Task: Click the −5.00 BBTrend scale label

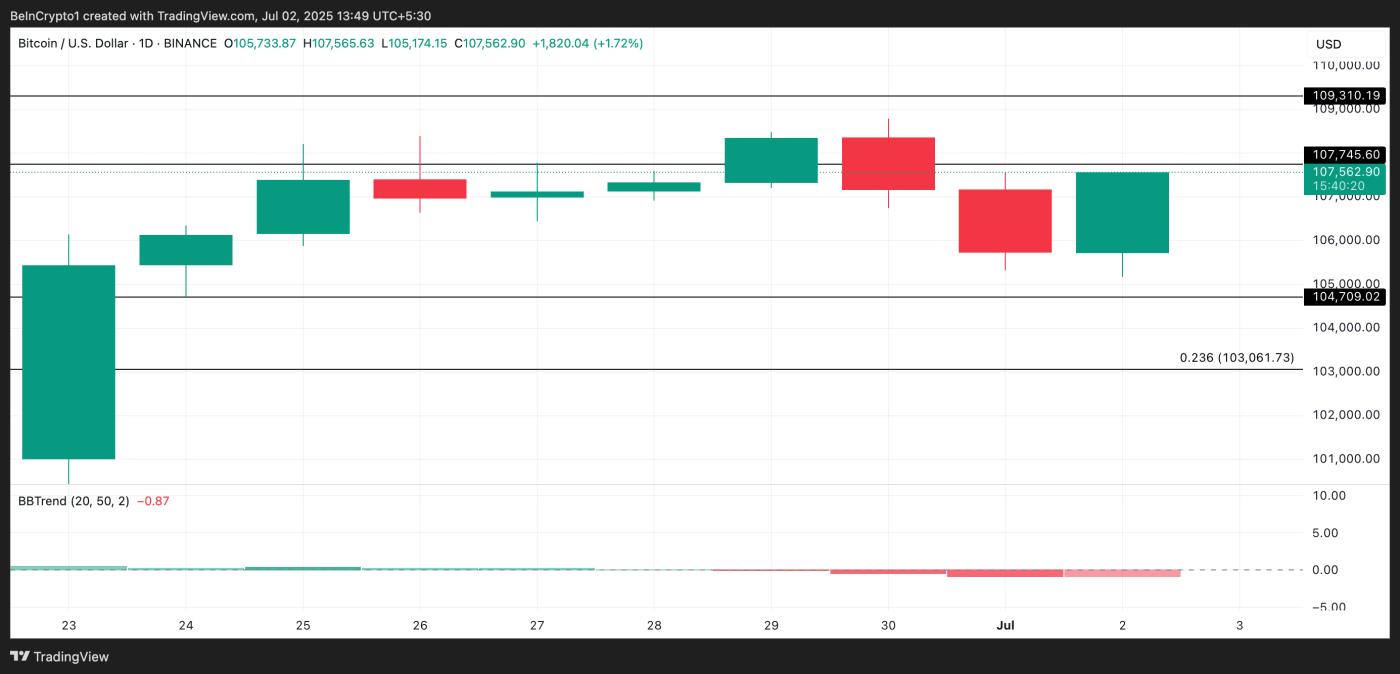Action: coord(1330,607)
